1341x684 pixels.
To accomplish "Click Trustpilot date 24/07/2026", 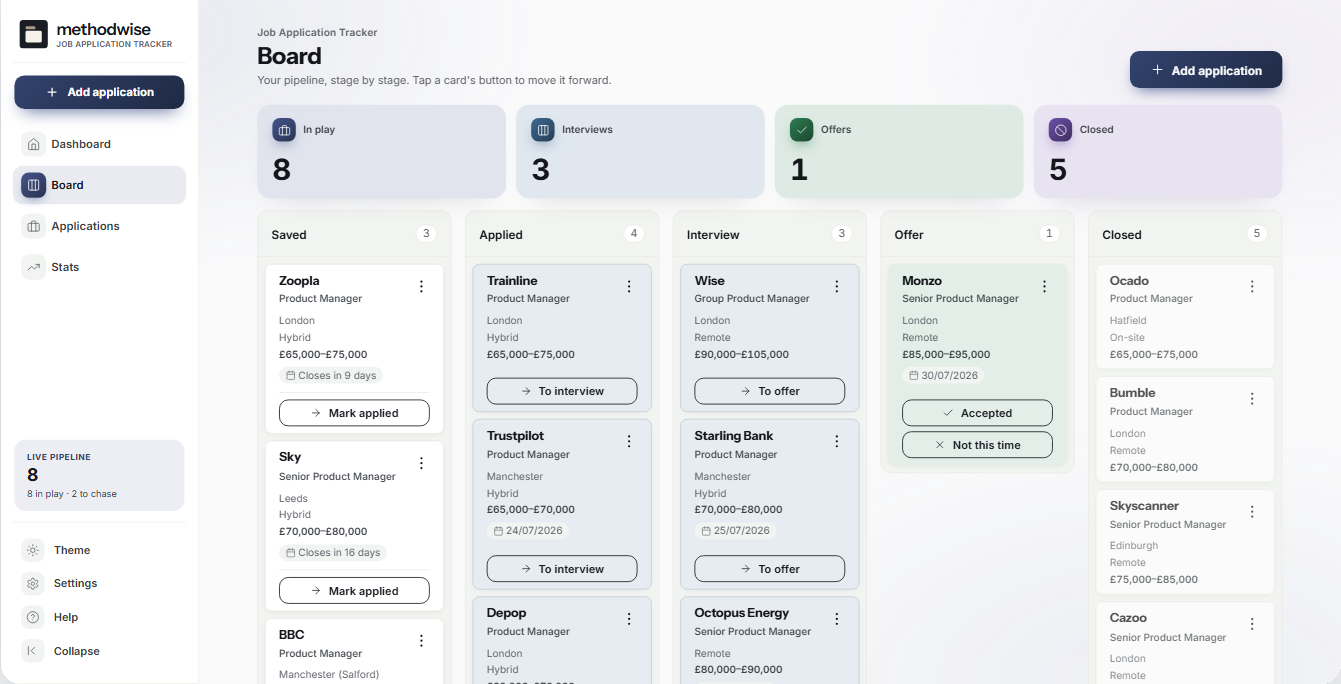I will [x=528, y=531].
